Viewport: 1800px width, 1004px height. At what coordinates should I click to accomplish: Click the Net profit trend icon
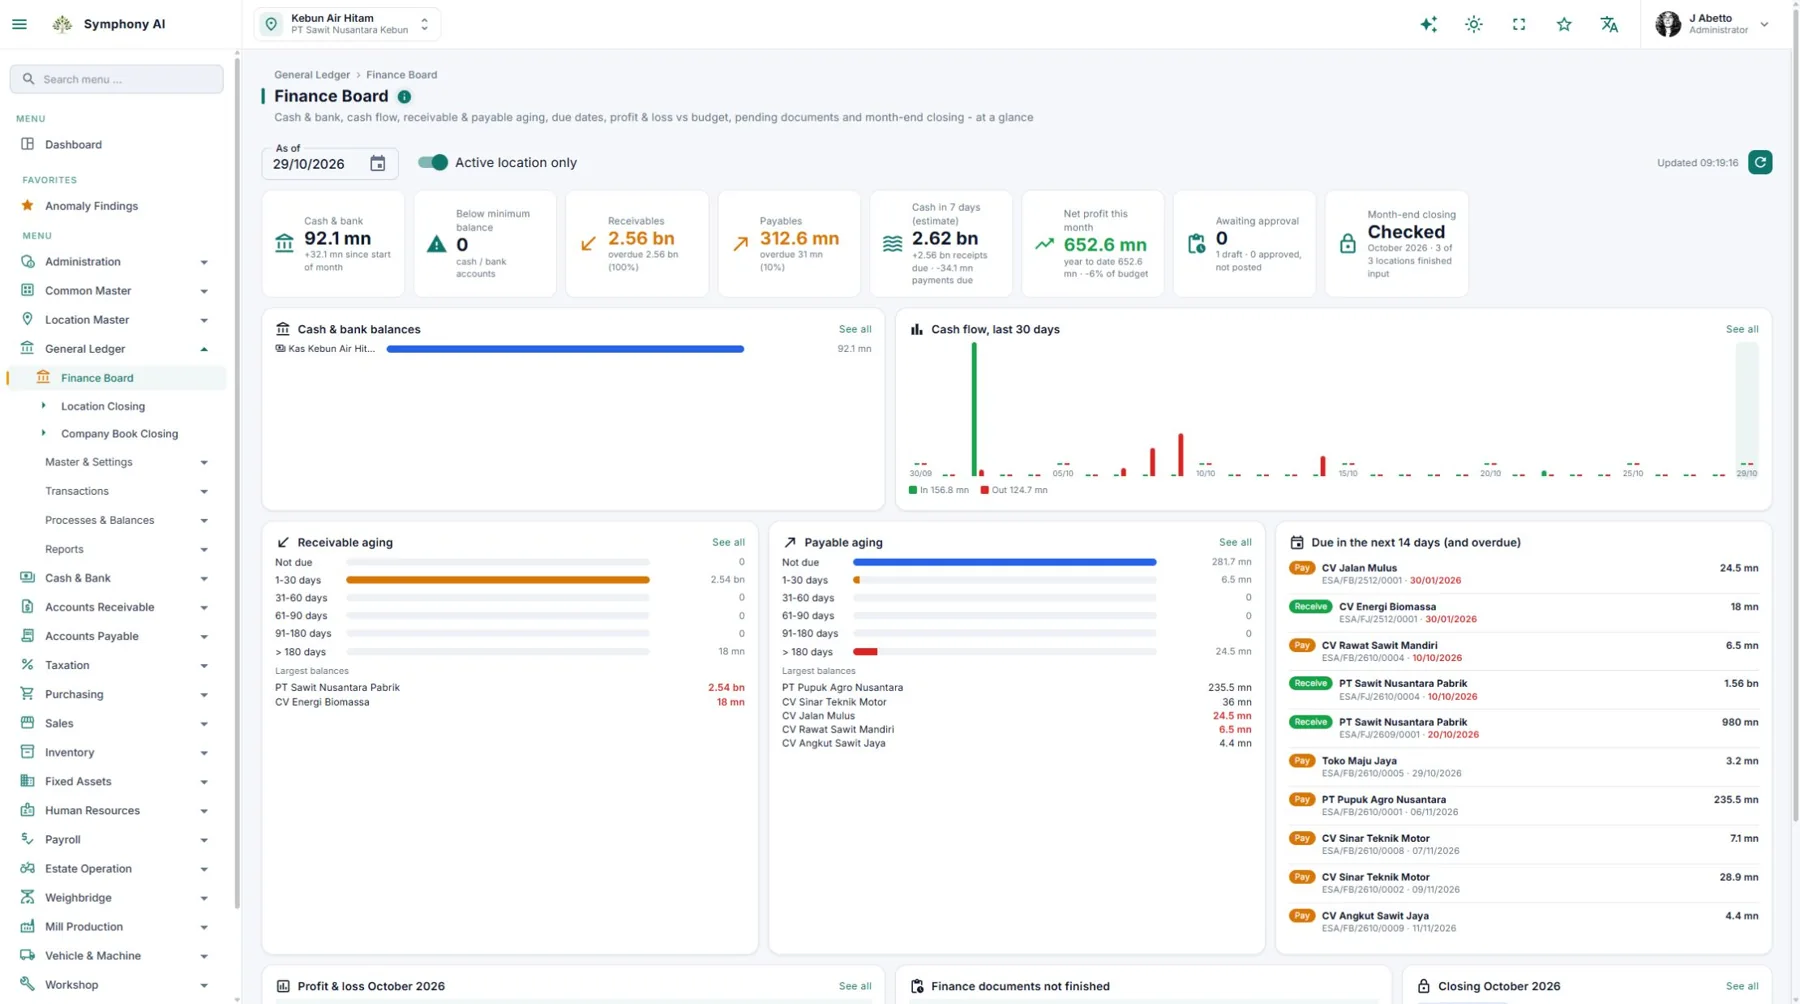(x=1044, y=243)
